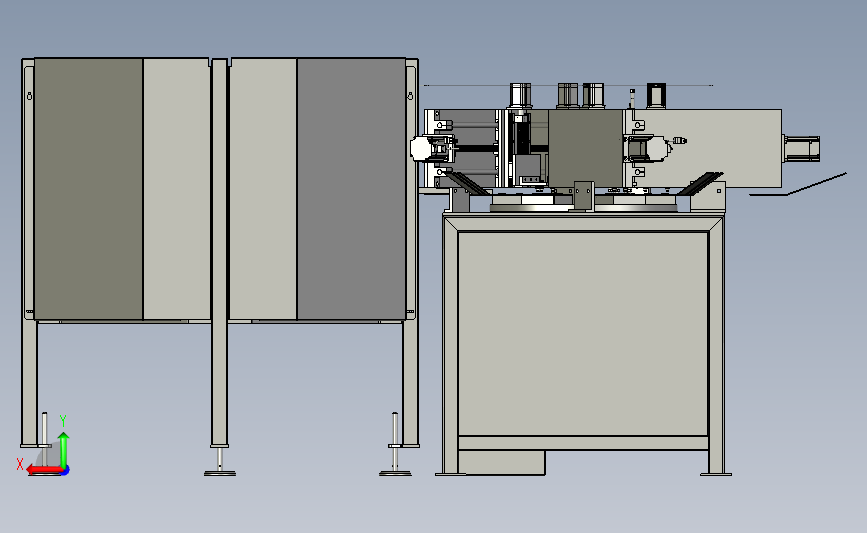The image size is (867, 533).
Task: Select the small box under the machine base
Action: click(502, 462)
